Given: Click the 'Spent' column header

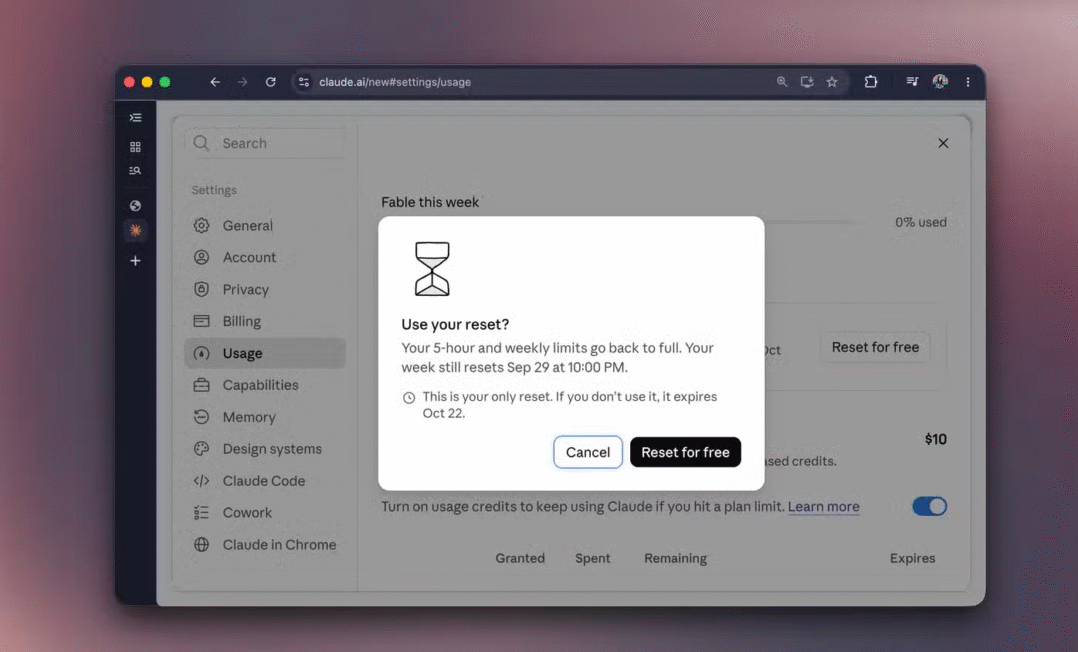Looking at the screenshot, I should click(593, 558).
